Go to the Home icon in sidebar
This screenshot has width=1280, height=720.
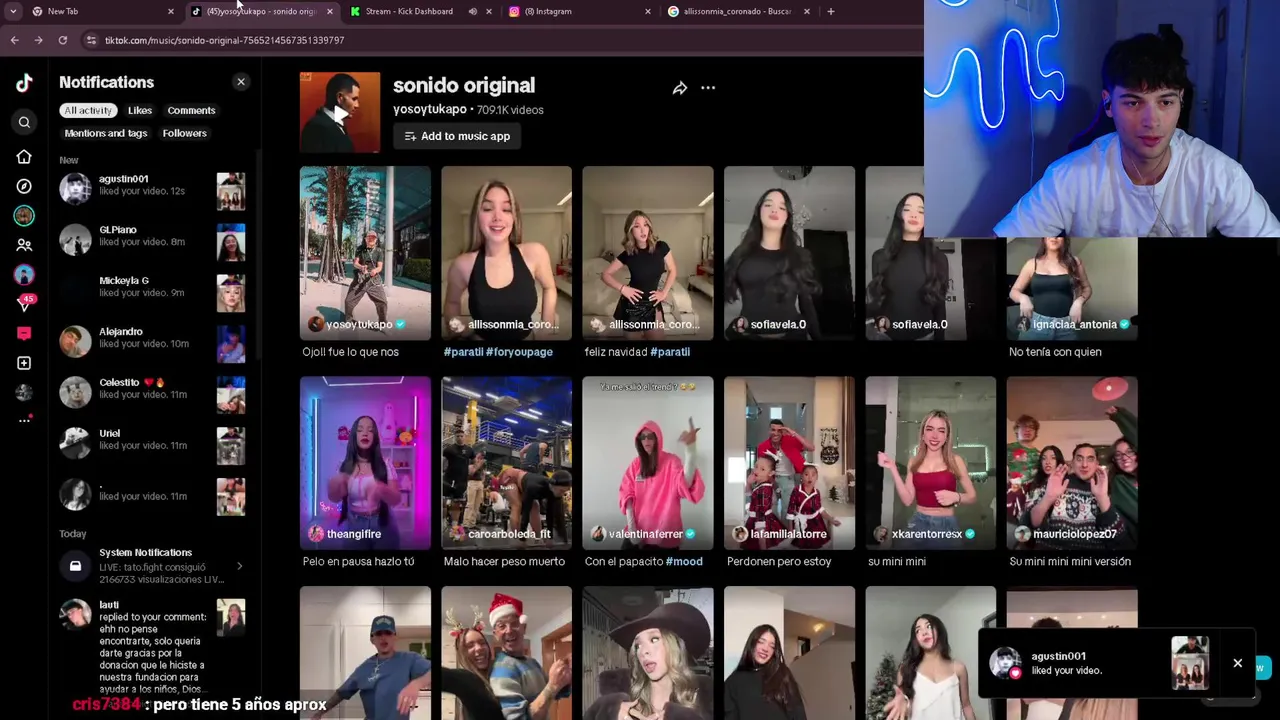point(24,157)
